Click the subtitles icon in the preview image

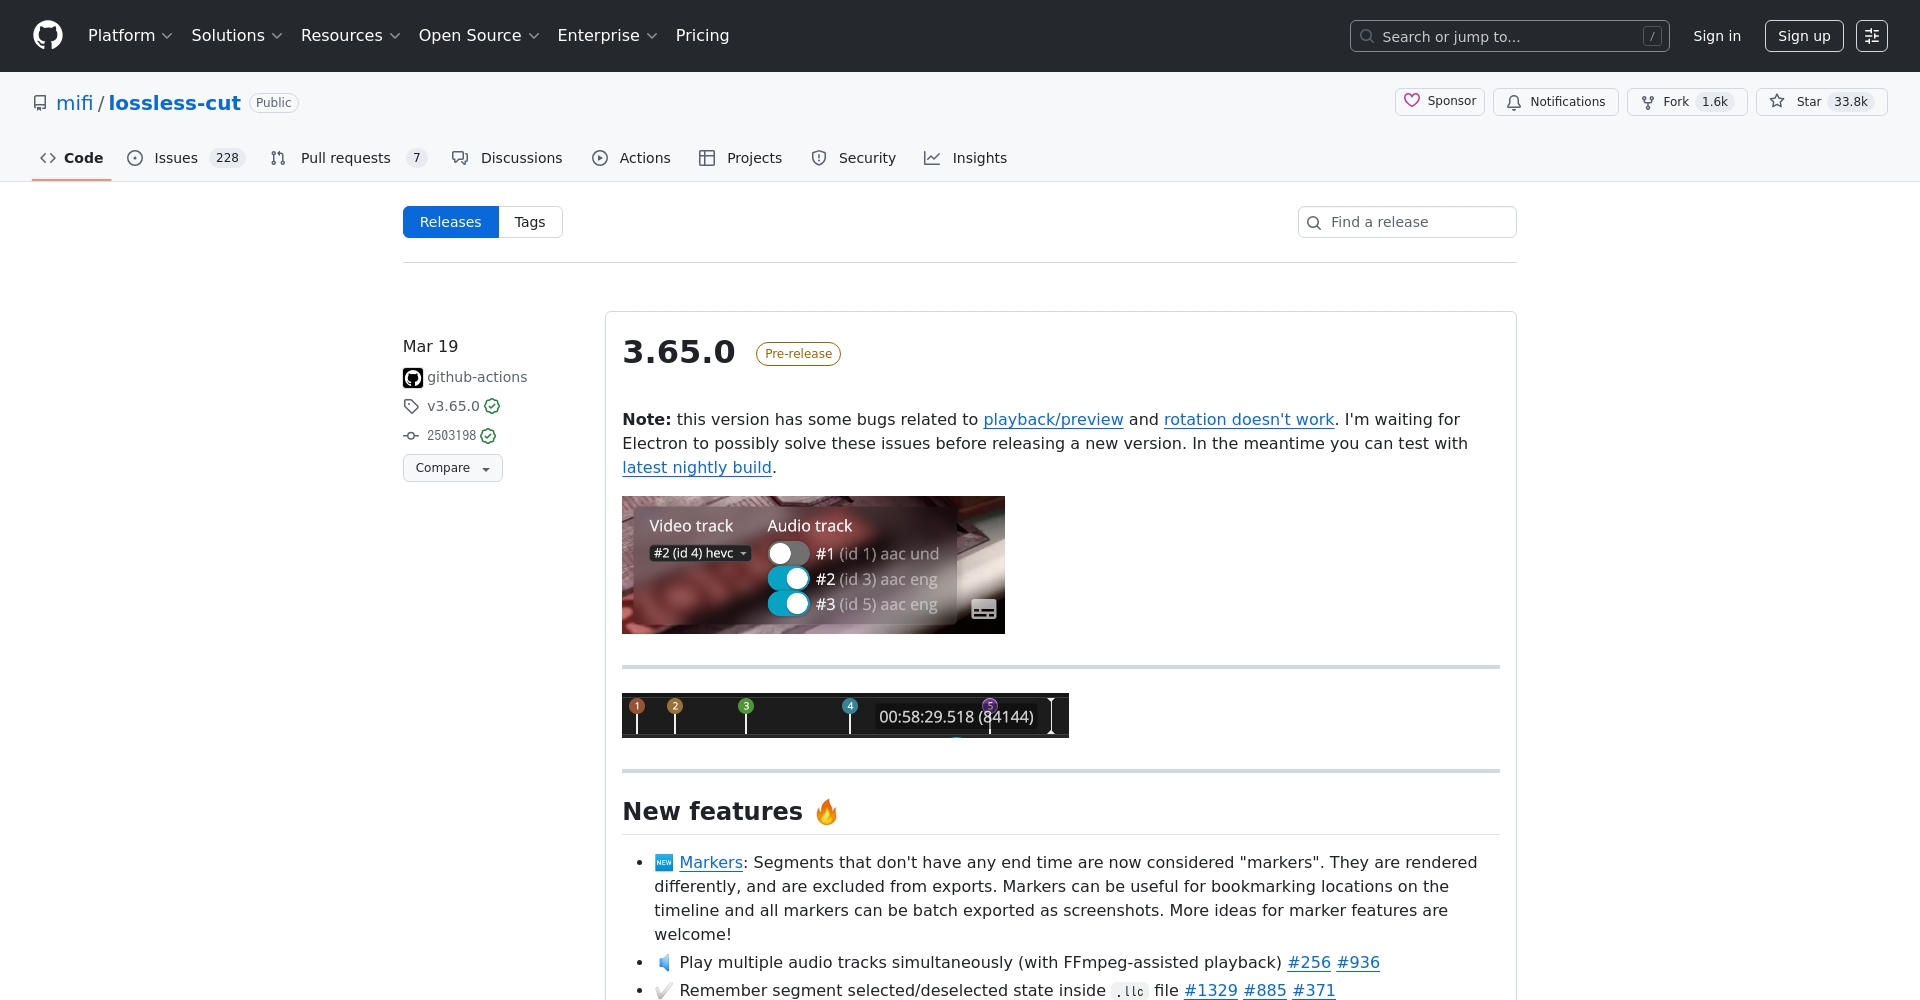[983, 609]
